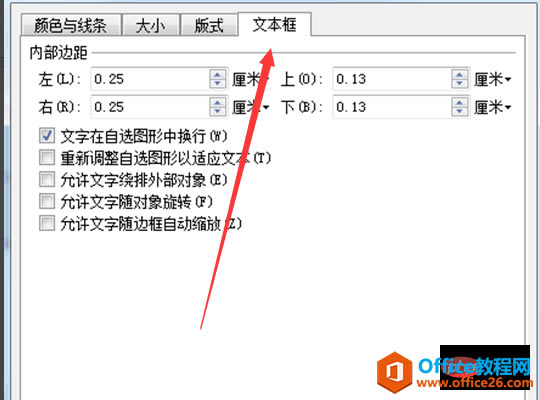Decrease the 左(L) margin with down arrow
This screenshot has width=540, height=400.
click(x=217, y=84)
